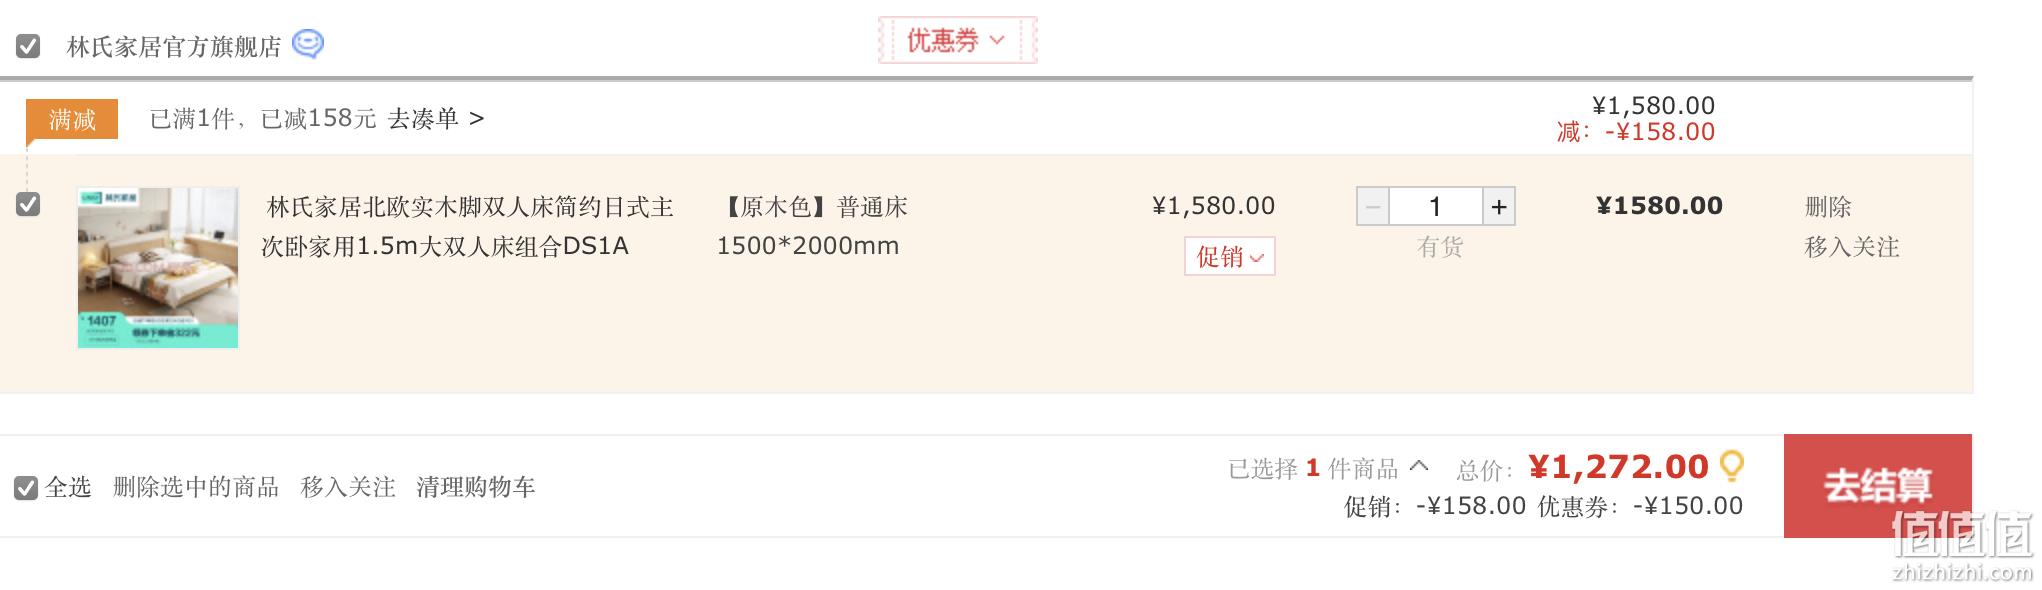Screen dimensions: 2042x590
Task: Click 清理购物车 to clear cart
Action: coord(476,487)
